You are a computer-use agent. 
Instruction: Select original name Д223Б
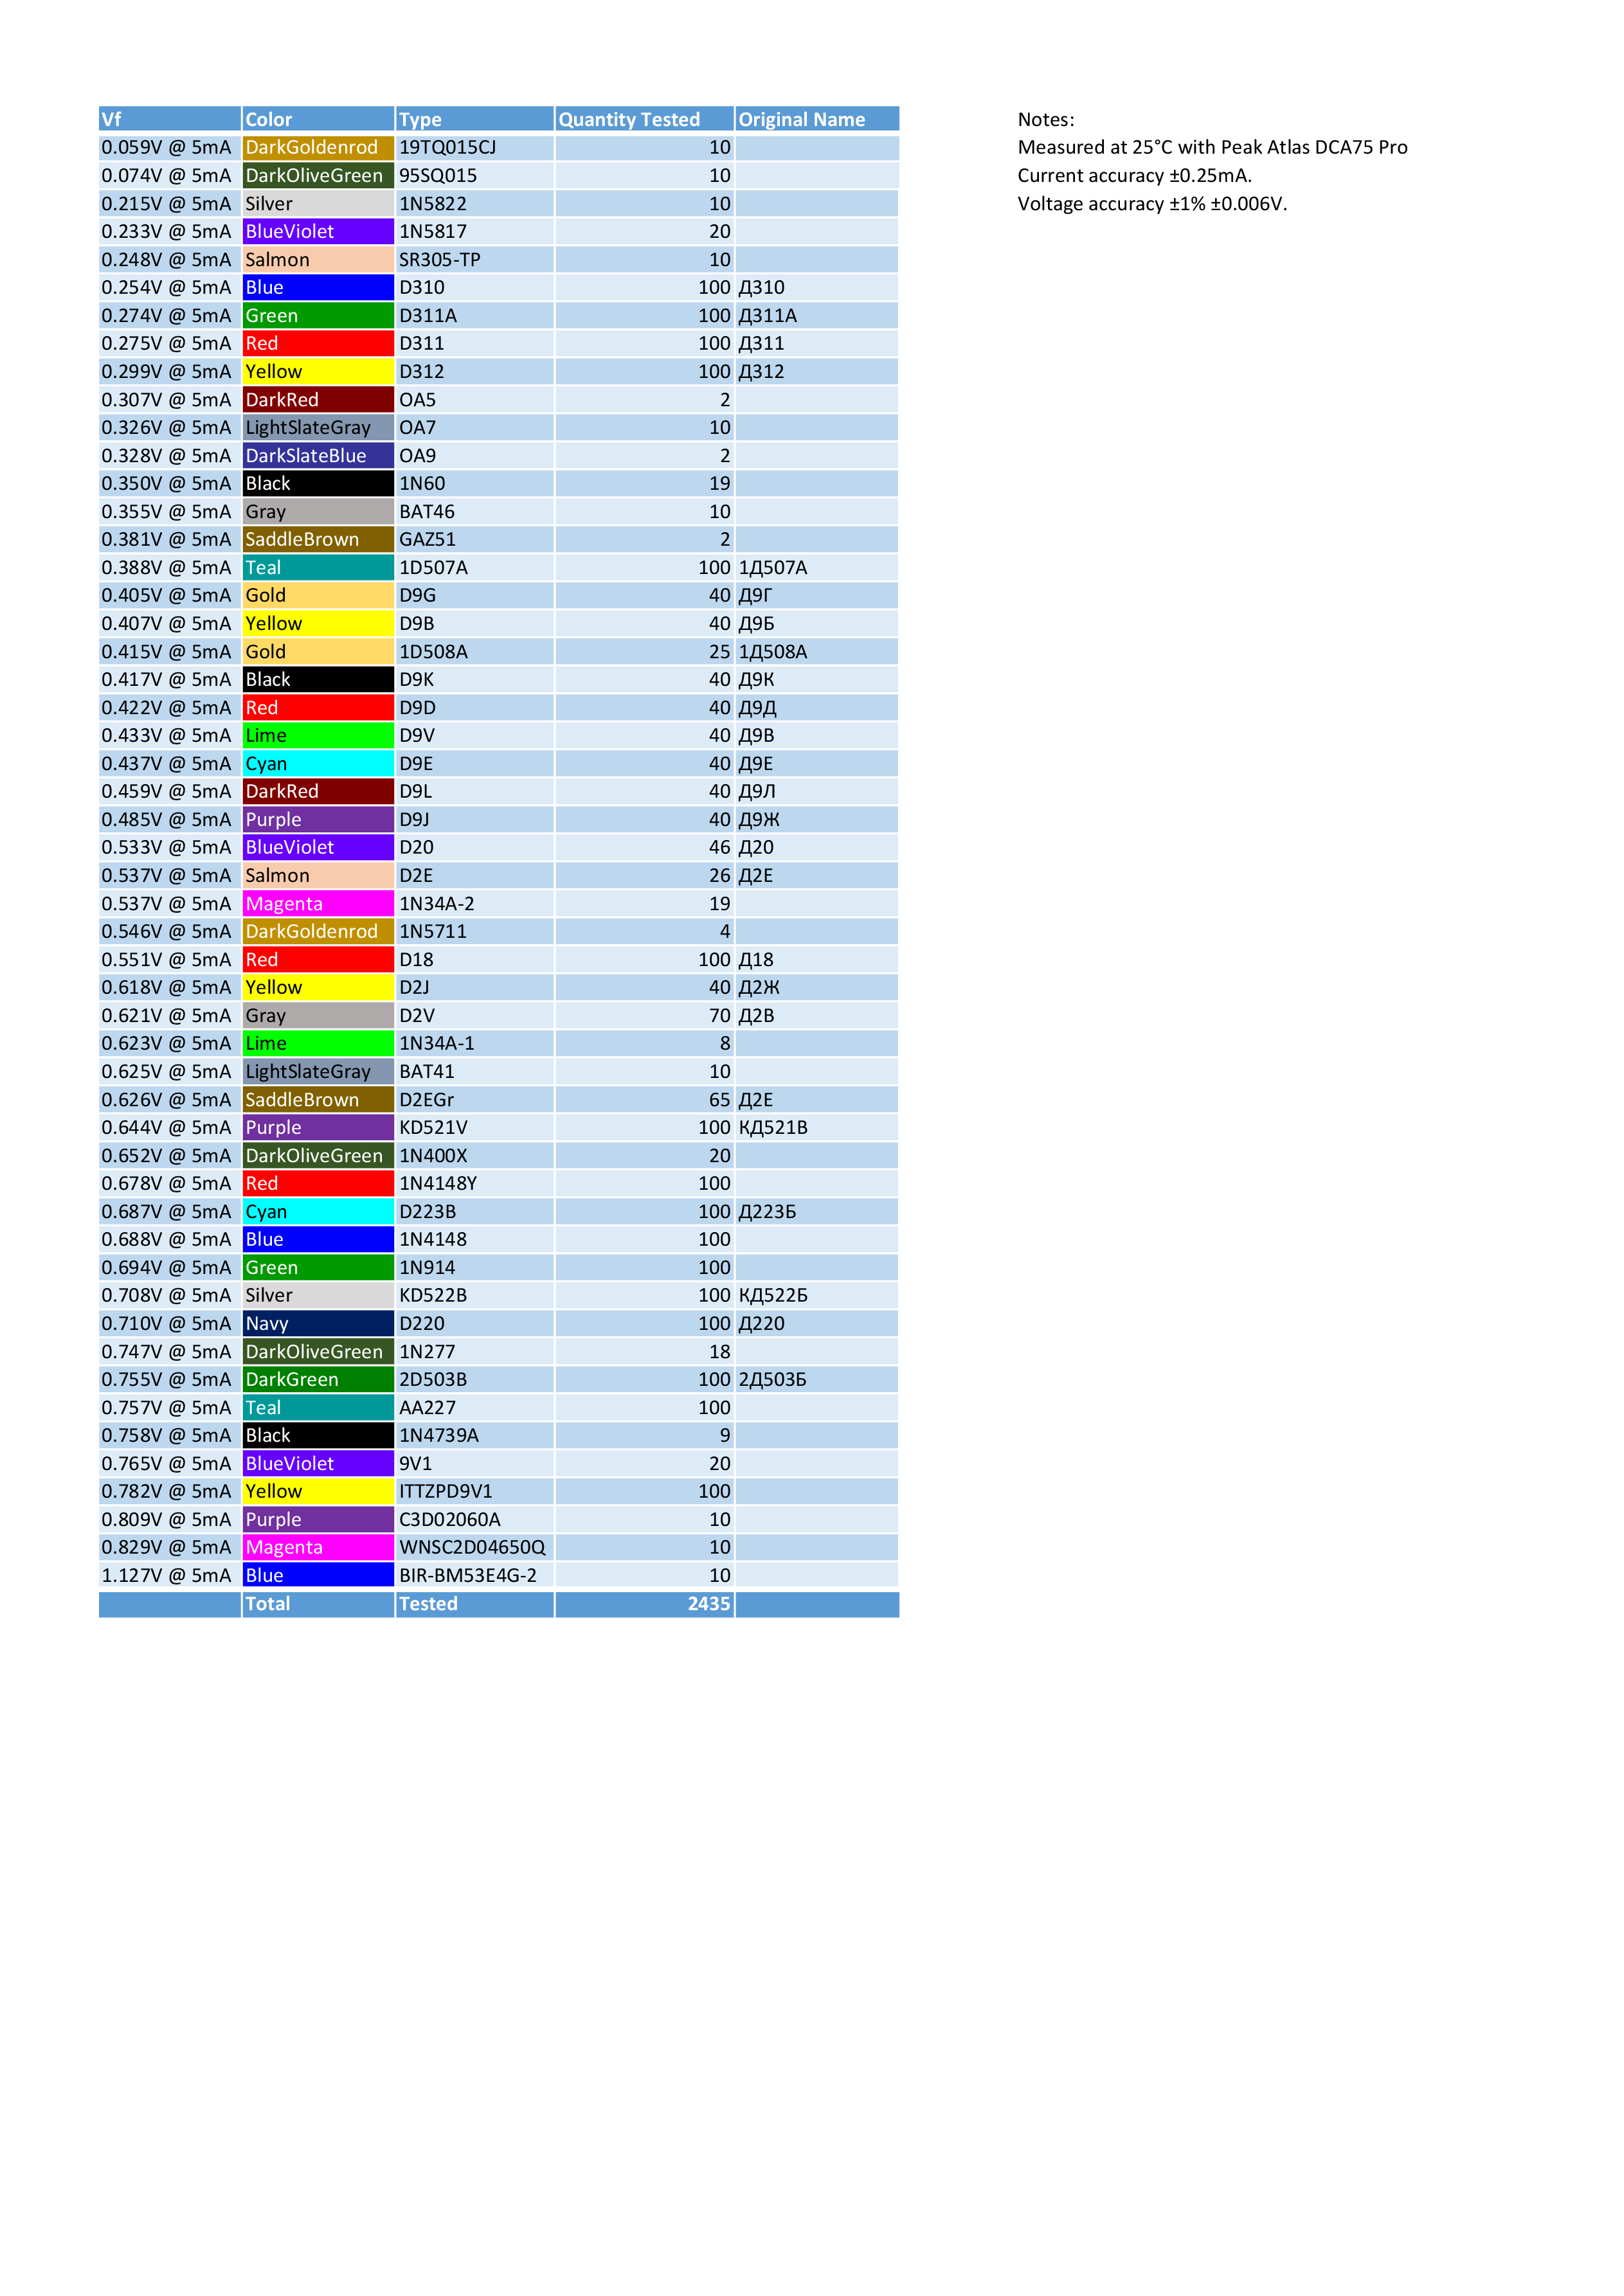tap(818, 1211)
